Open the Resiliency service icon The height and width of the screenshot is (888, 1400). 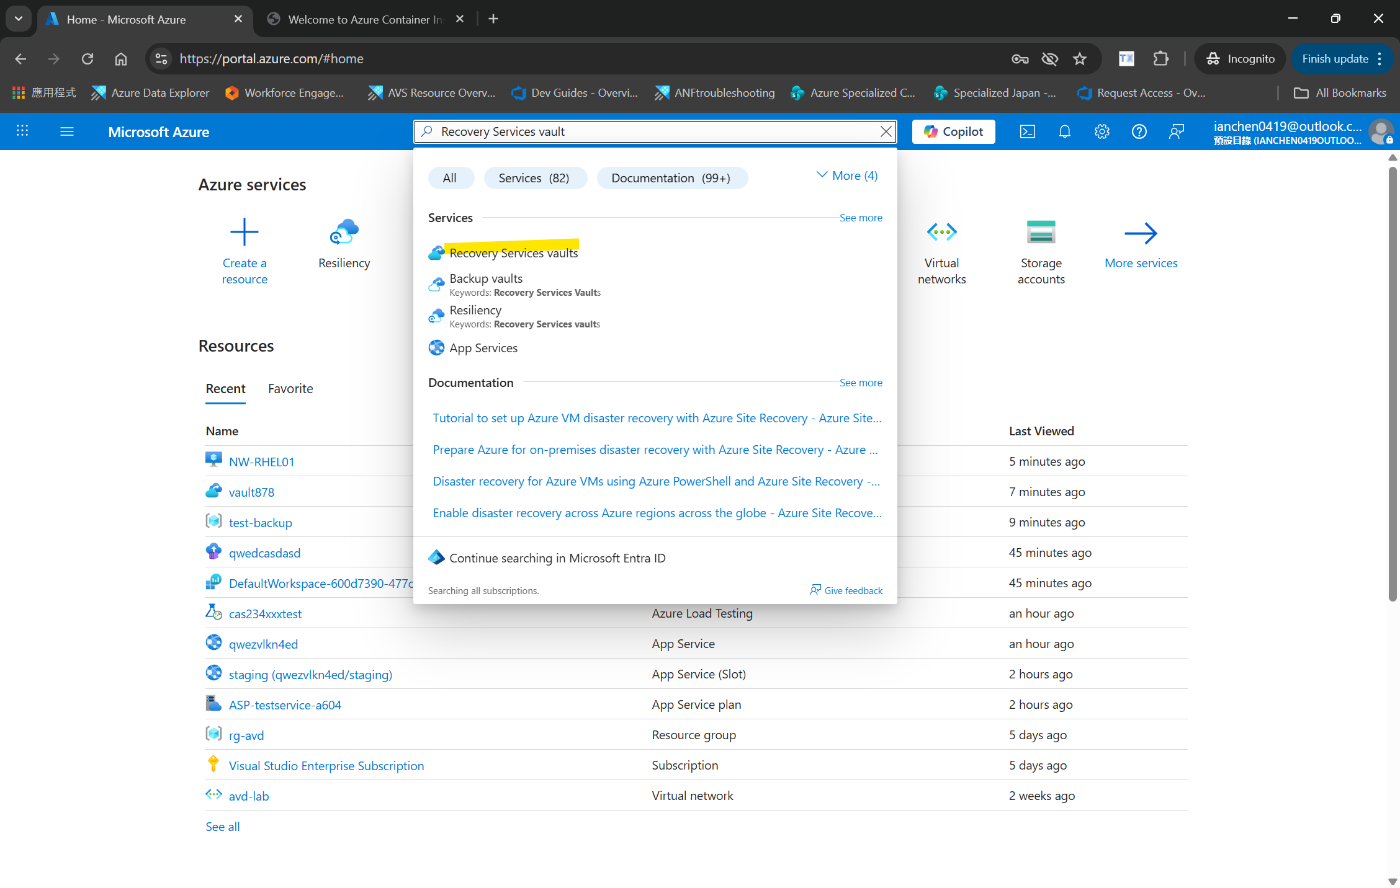(344, 233)
